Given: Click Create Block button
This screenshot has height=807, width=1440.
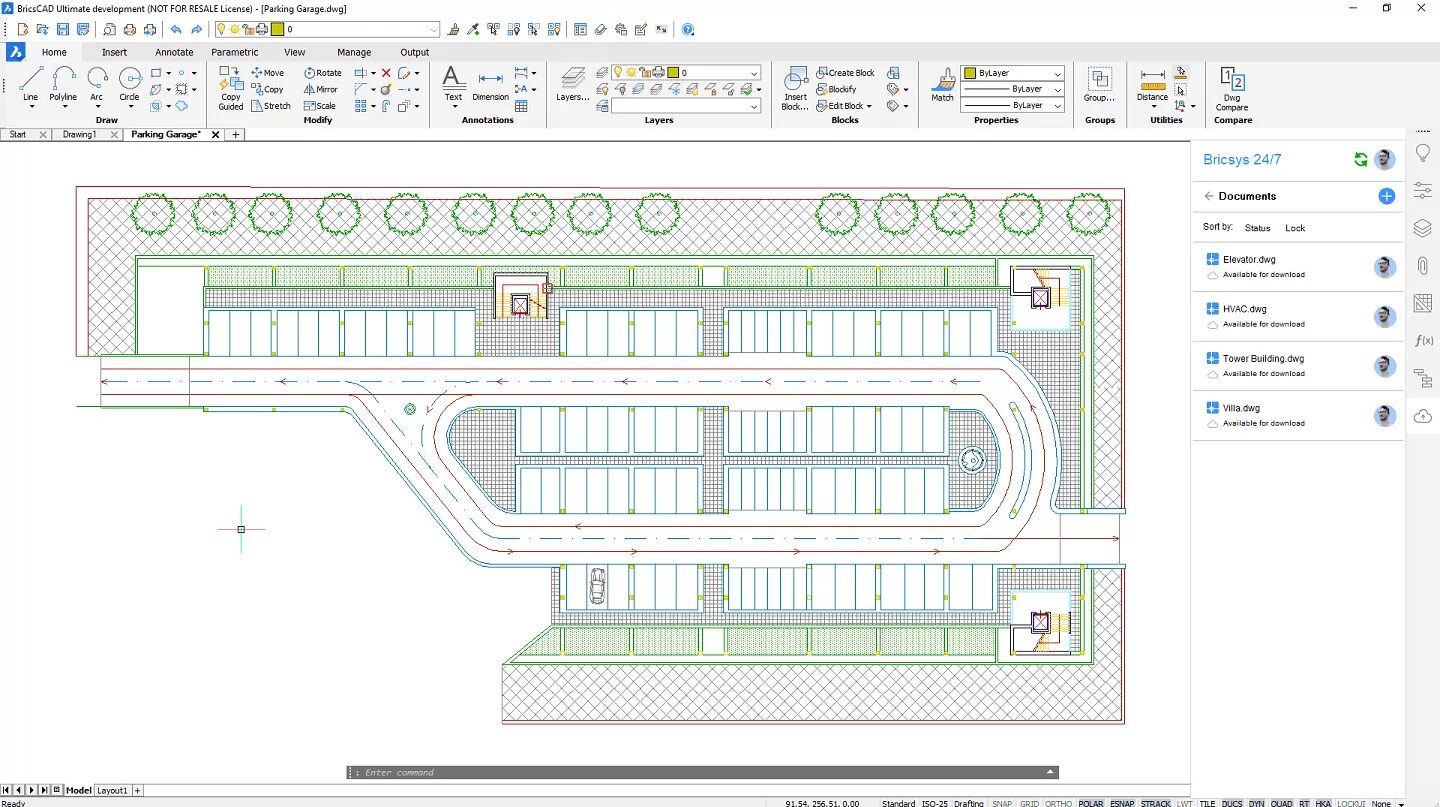Looking at the screenshot, I should coord(845,73).
